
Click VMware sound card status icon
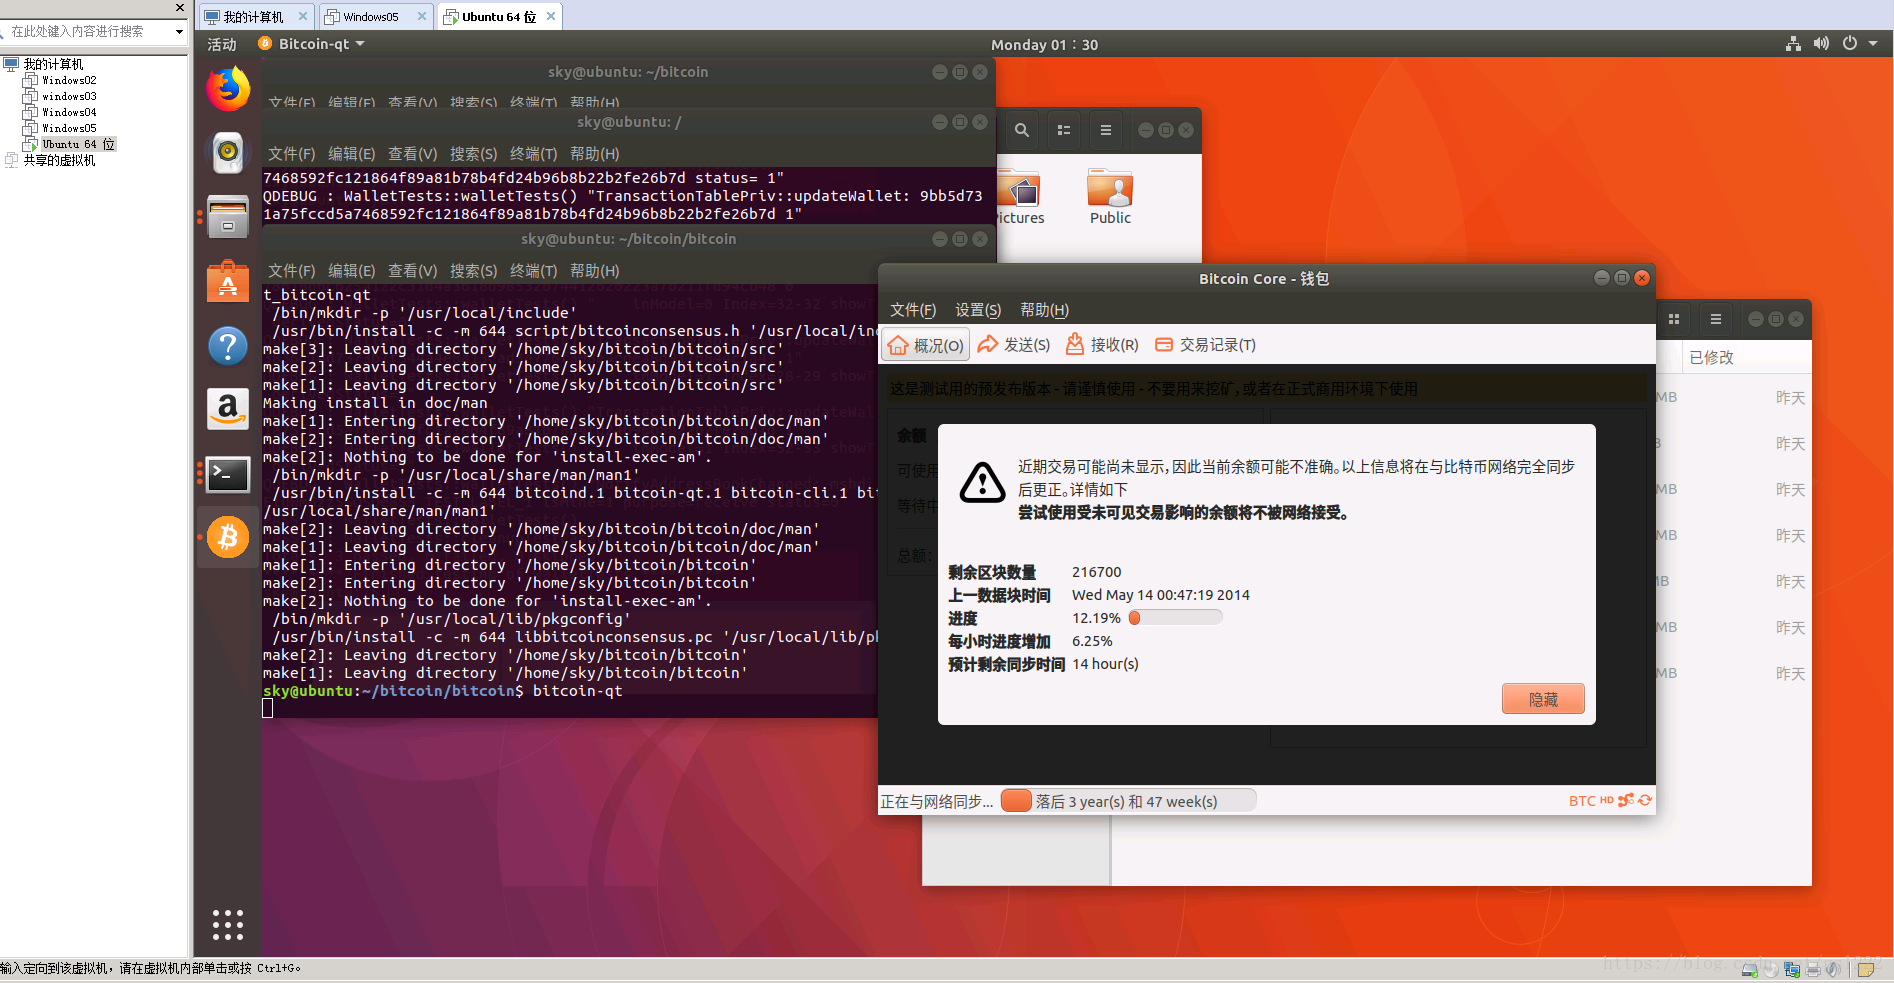(x=1833, y=969)
